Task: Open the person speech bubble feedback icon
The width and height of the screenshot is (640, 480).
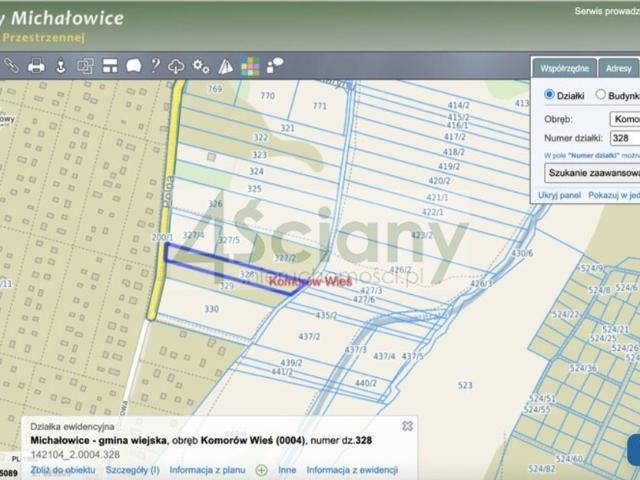Action: pos(275,65)
